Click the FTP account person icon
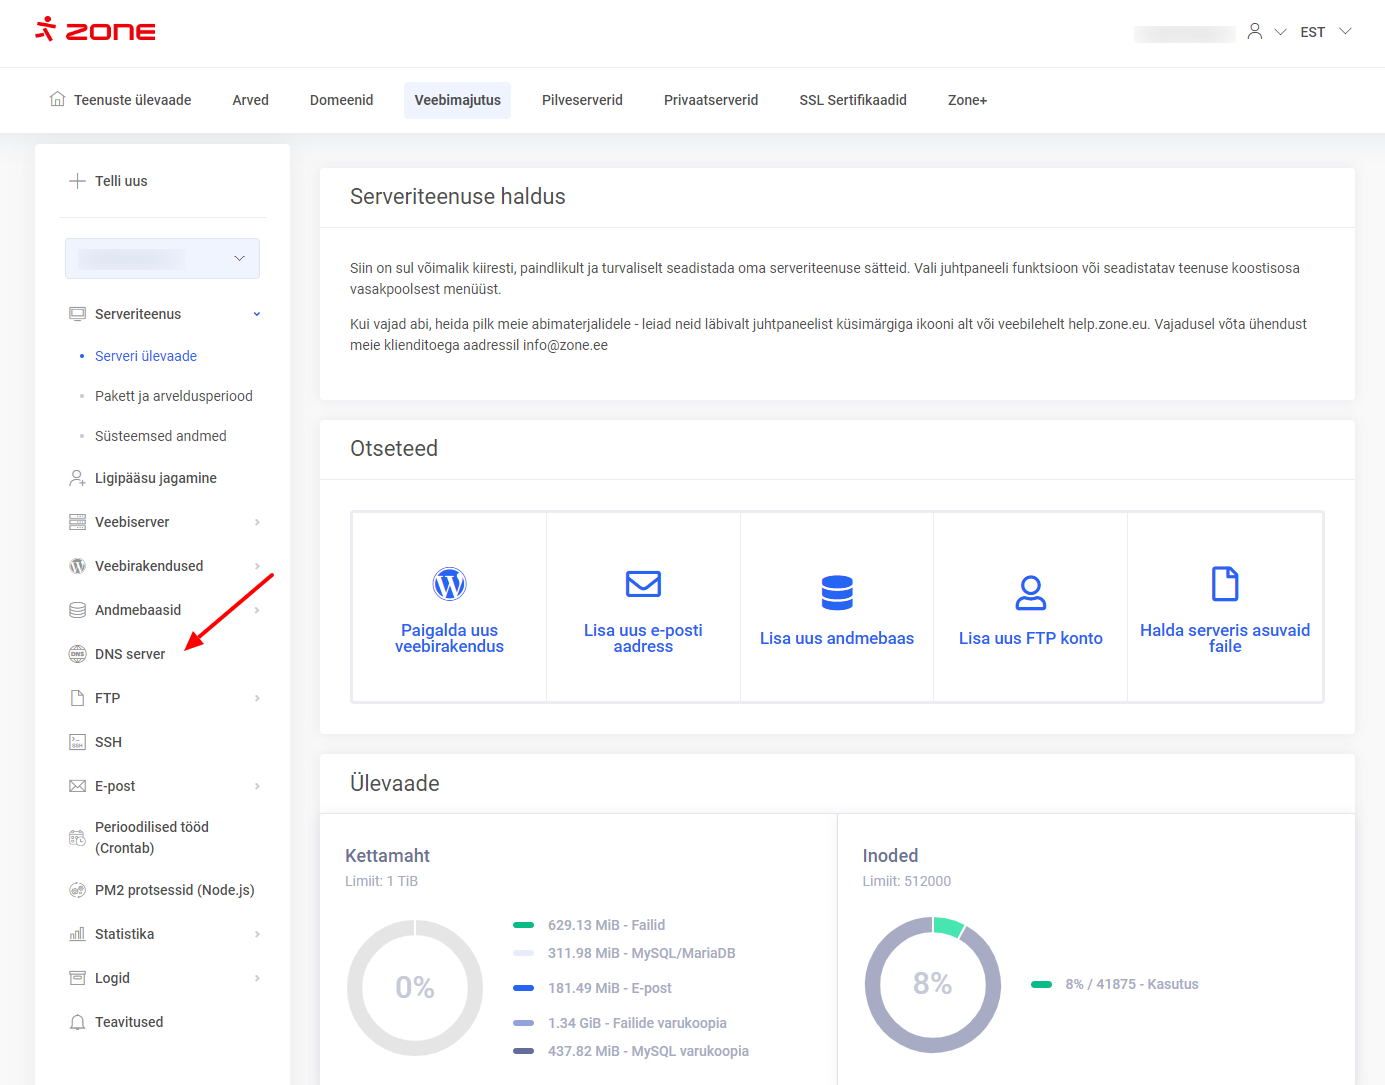1385x1085 pixels. coord(1030,592)
